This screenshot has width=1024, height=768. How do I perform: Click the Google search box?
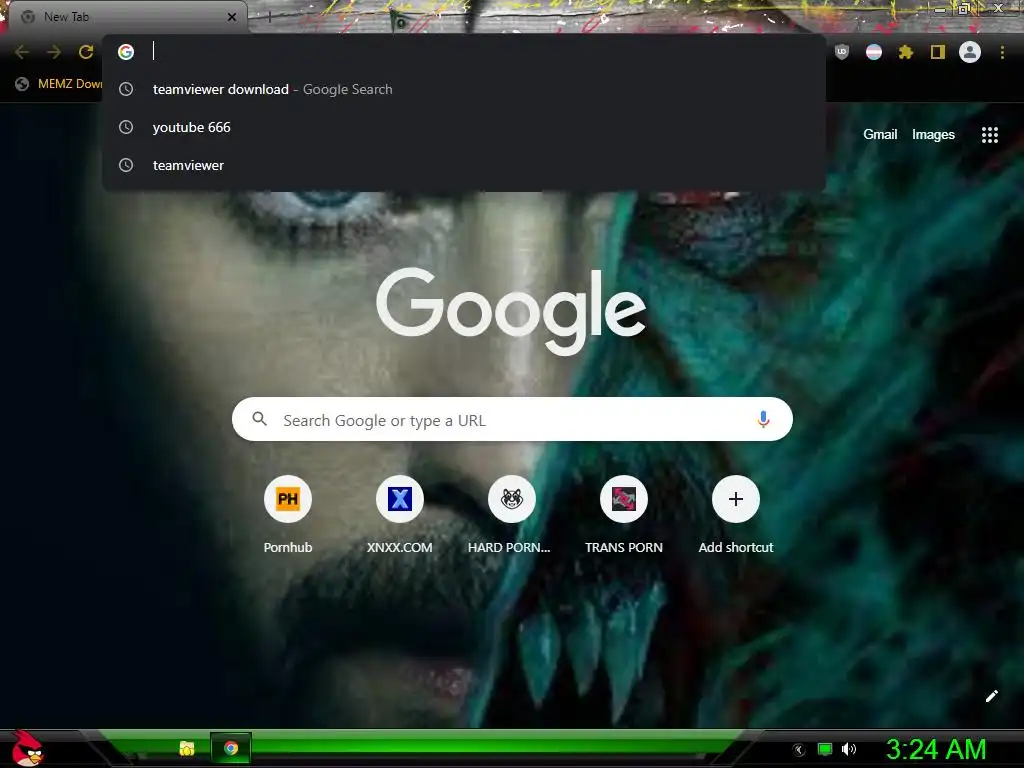click(512, 419)
